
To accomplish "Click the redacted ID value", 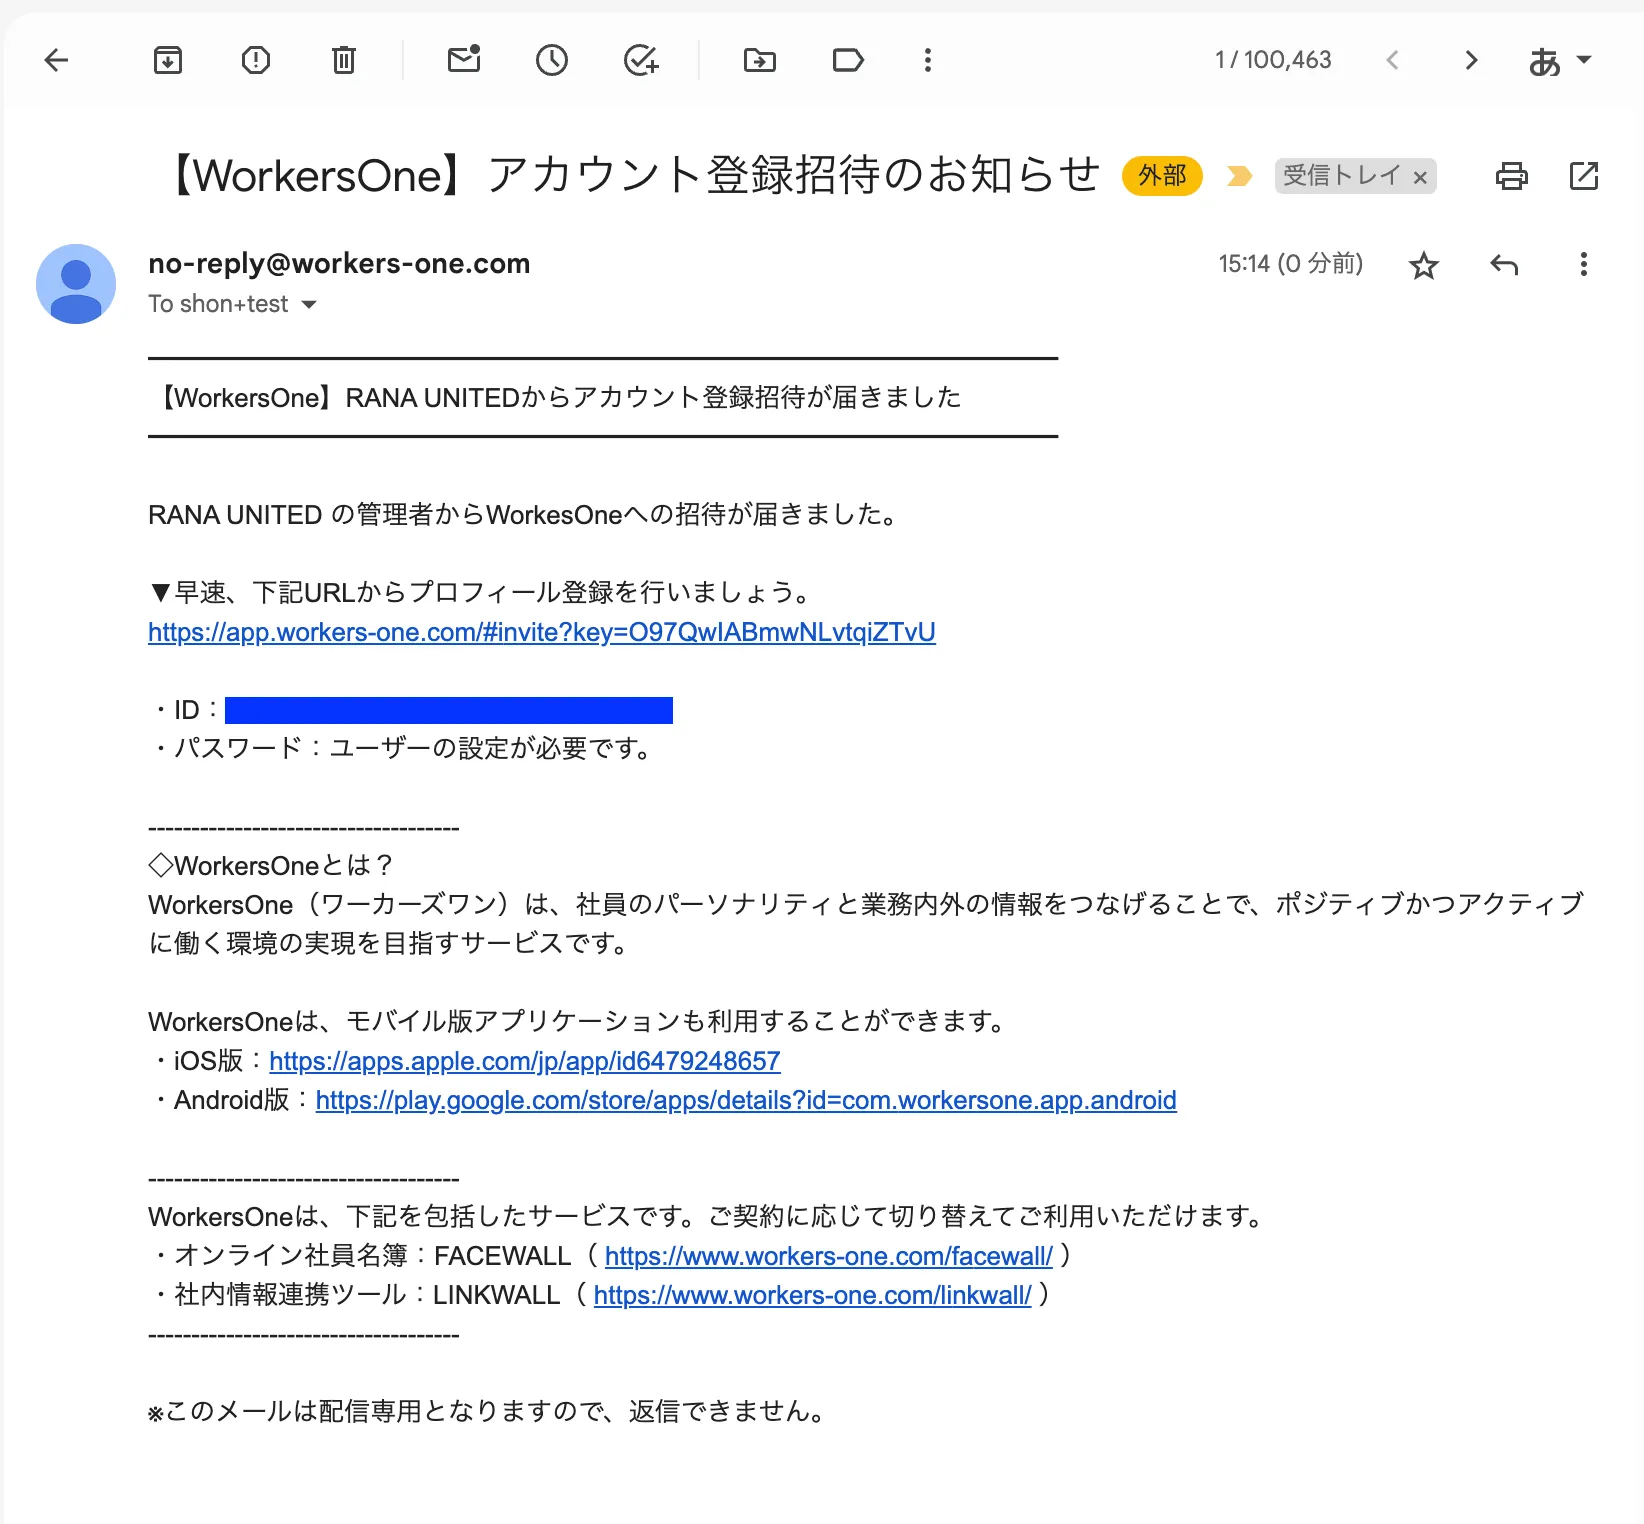I will tap(449, 710).
